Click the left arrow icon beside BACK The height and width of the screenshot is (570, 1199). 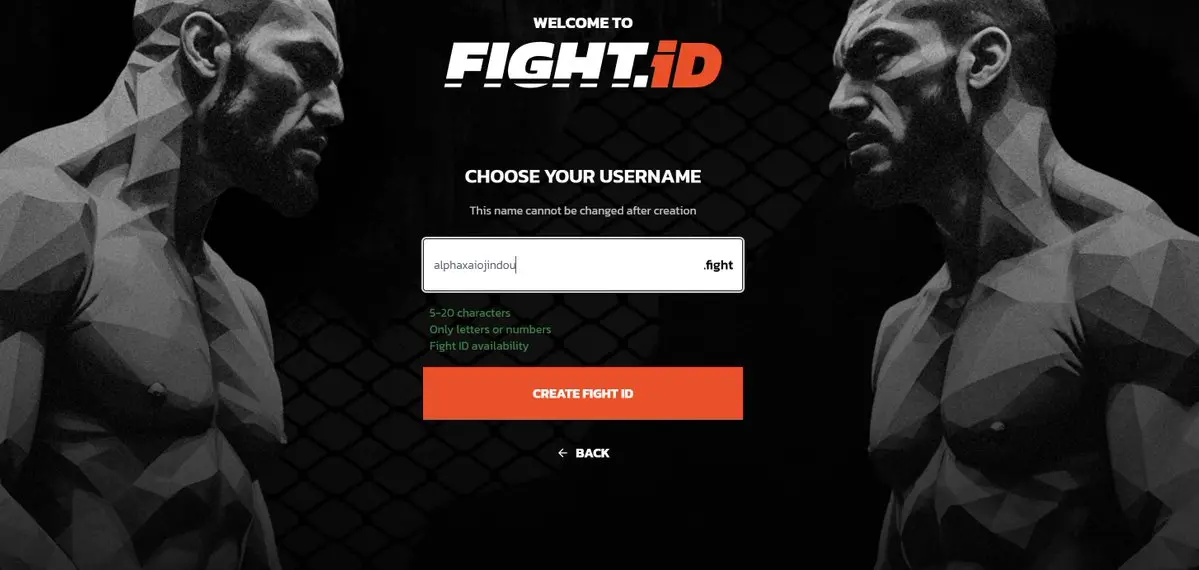562,453
